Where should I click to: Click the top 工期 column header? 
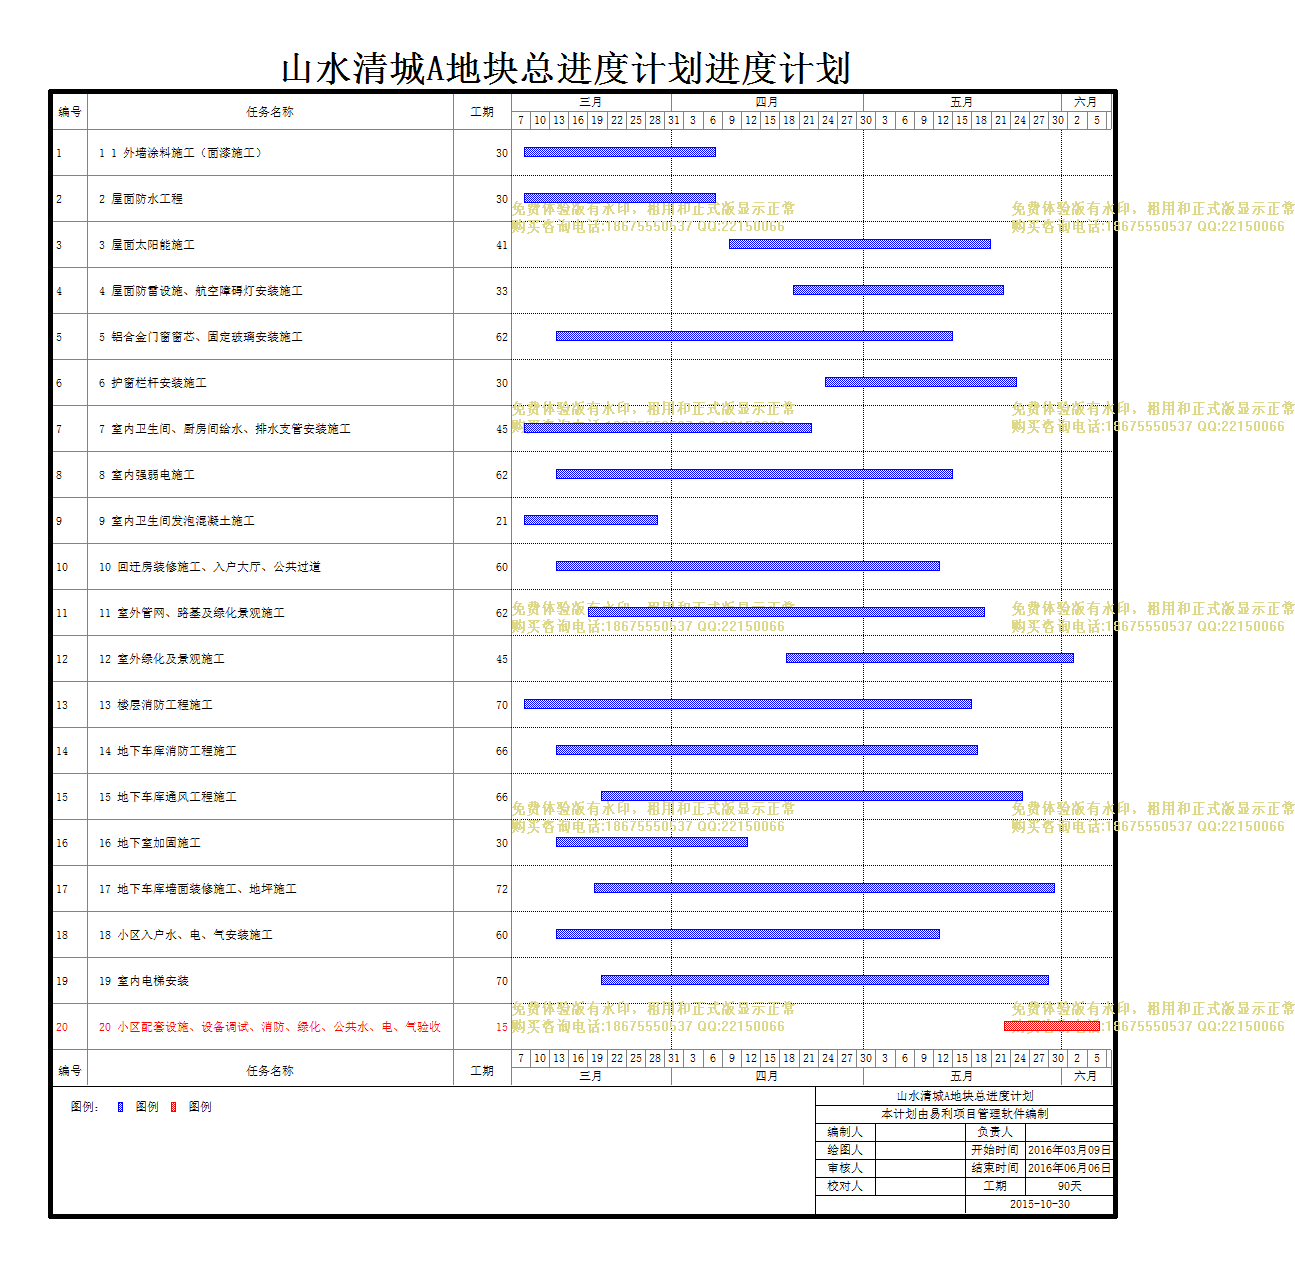point(482,112)
